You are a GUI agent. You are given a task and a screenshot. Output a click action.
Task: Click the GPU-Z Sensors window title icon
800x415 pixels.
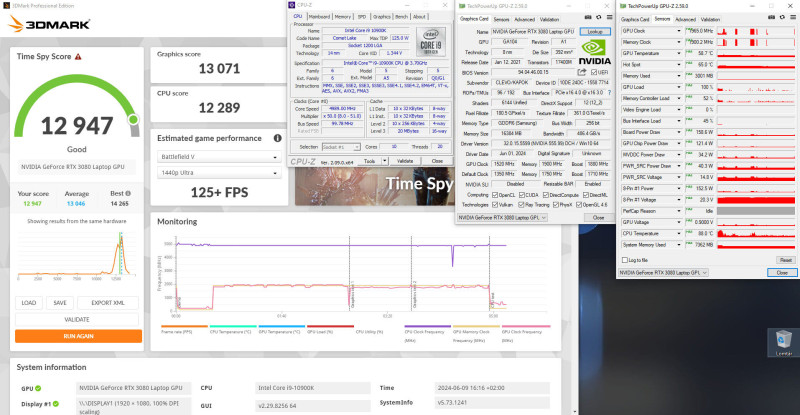[623, 6]
